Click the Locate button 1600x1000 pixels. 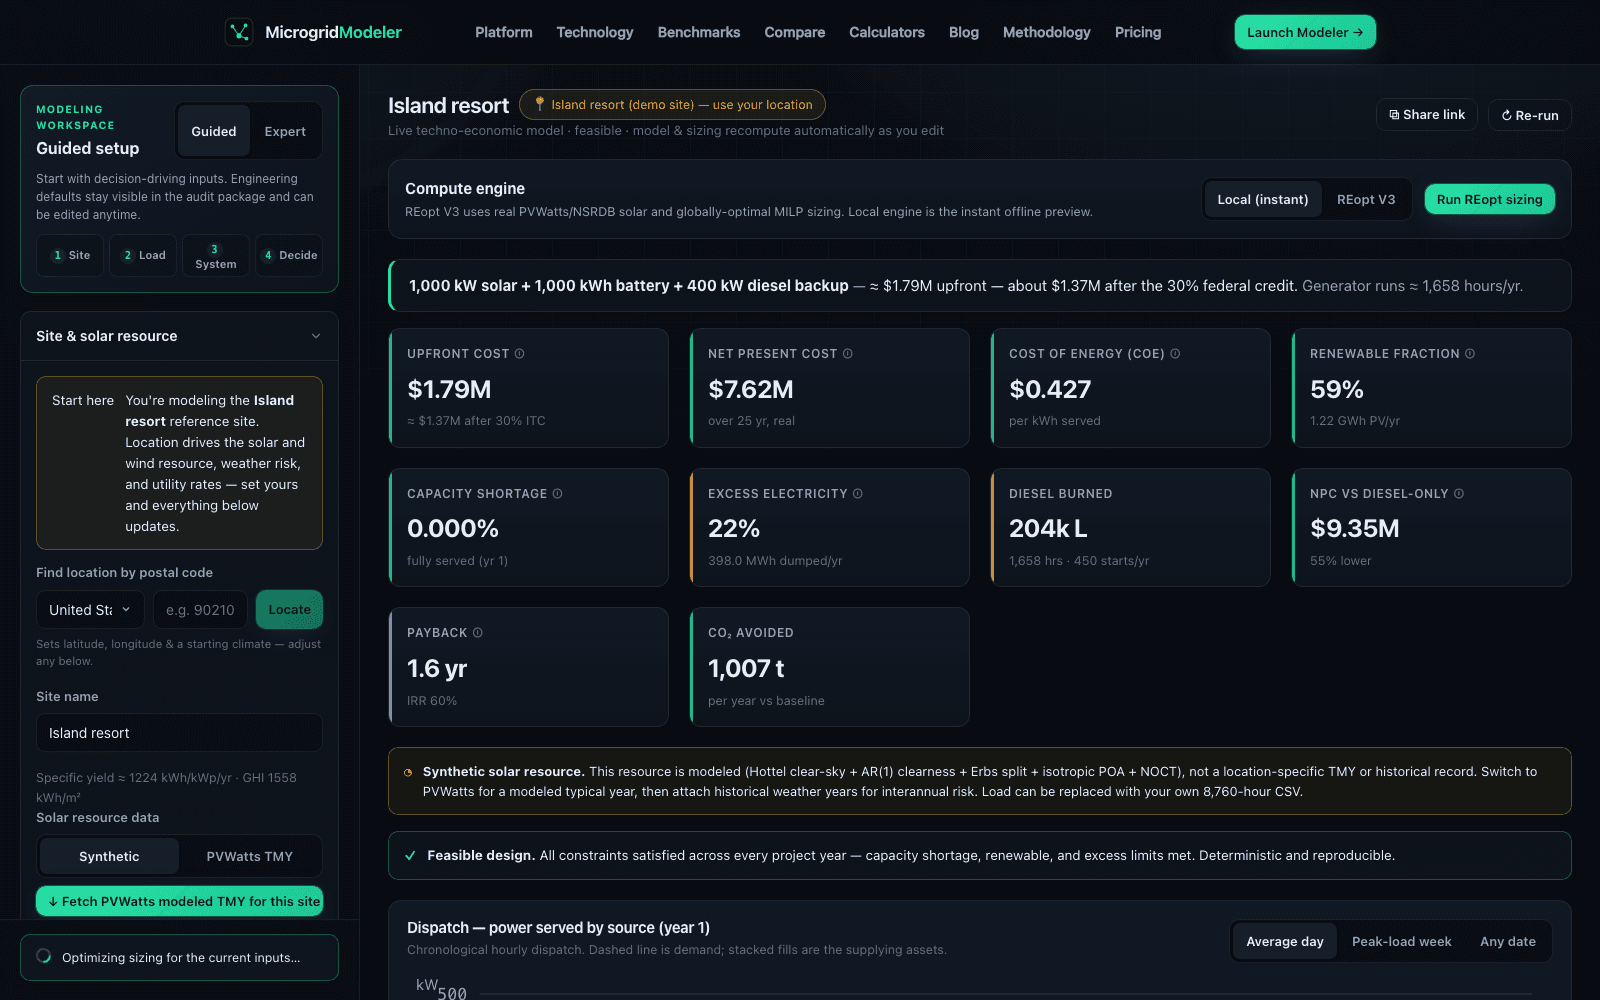point(289,610)
